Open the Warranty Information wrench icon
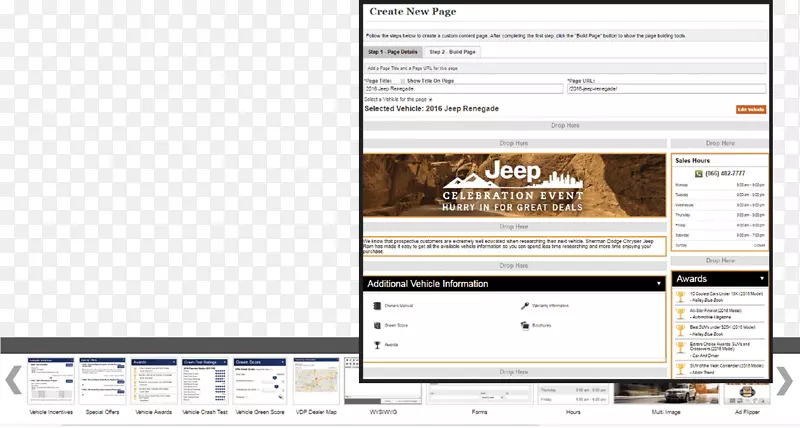The height and width of the screenshot is (428, 800). [524, 306]
